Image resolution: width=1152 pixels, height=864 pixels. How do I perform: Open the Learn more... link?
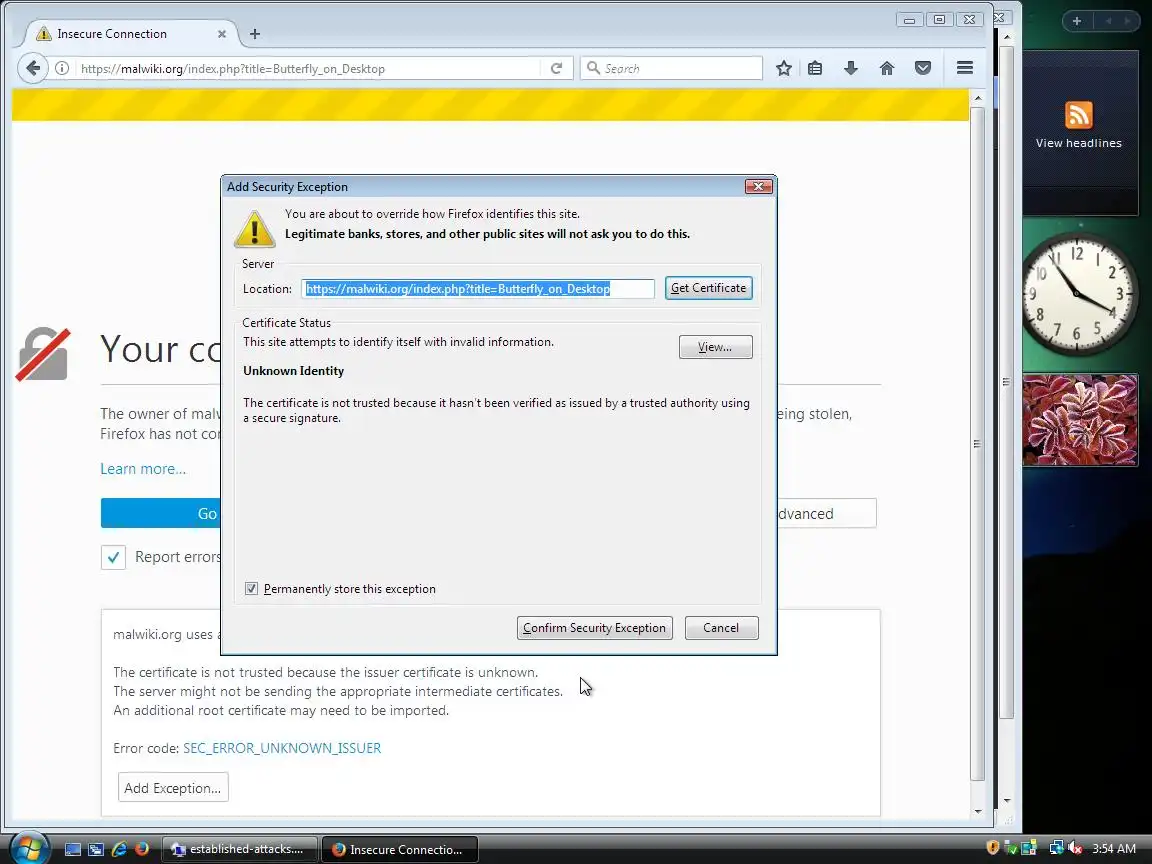coord(143,469)
